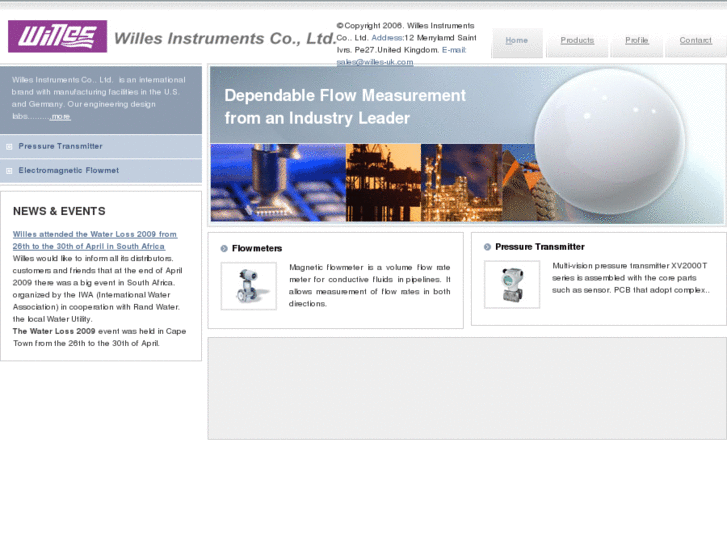Click the 'Multi-vision pressure transmitter XV2000T' description
Screen dimensions: 727x545
click(631, 278)
